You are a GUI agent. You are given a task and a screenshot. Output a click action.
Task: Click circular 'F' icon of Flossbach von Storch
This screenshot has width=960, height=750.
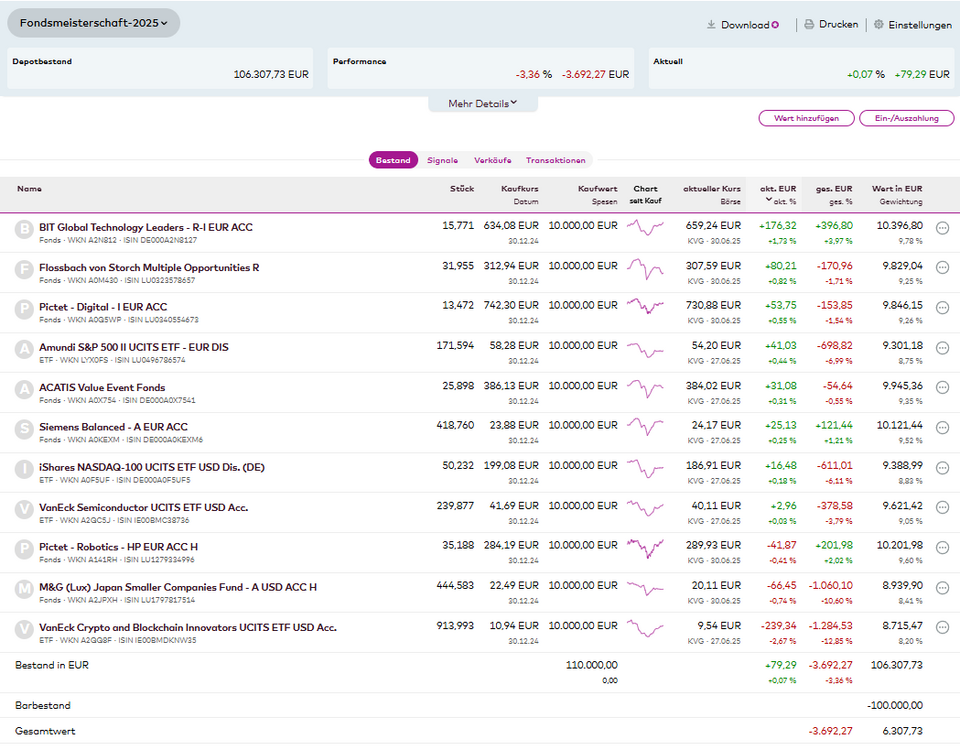click(x=24, y=269)
